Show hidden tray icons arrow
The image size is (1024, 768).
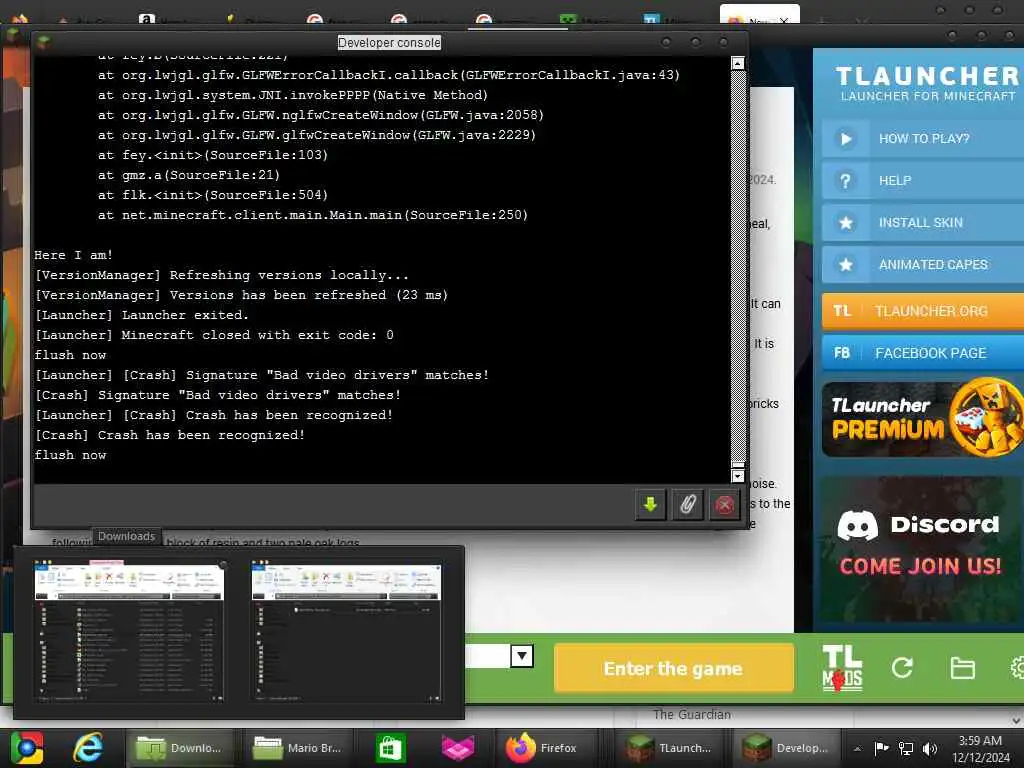[x=857, y=748]
